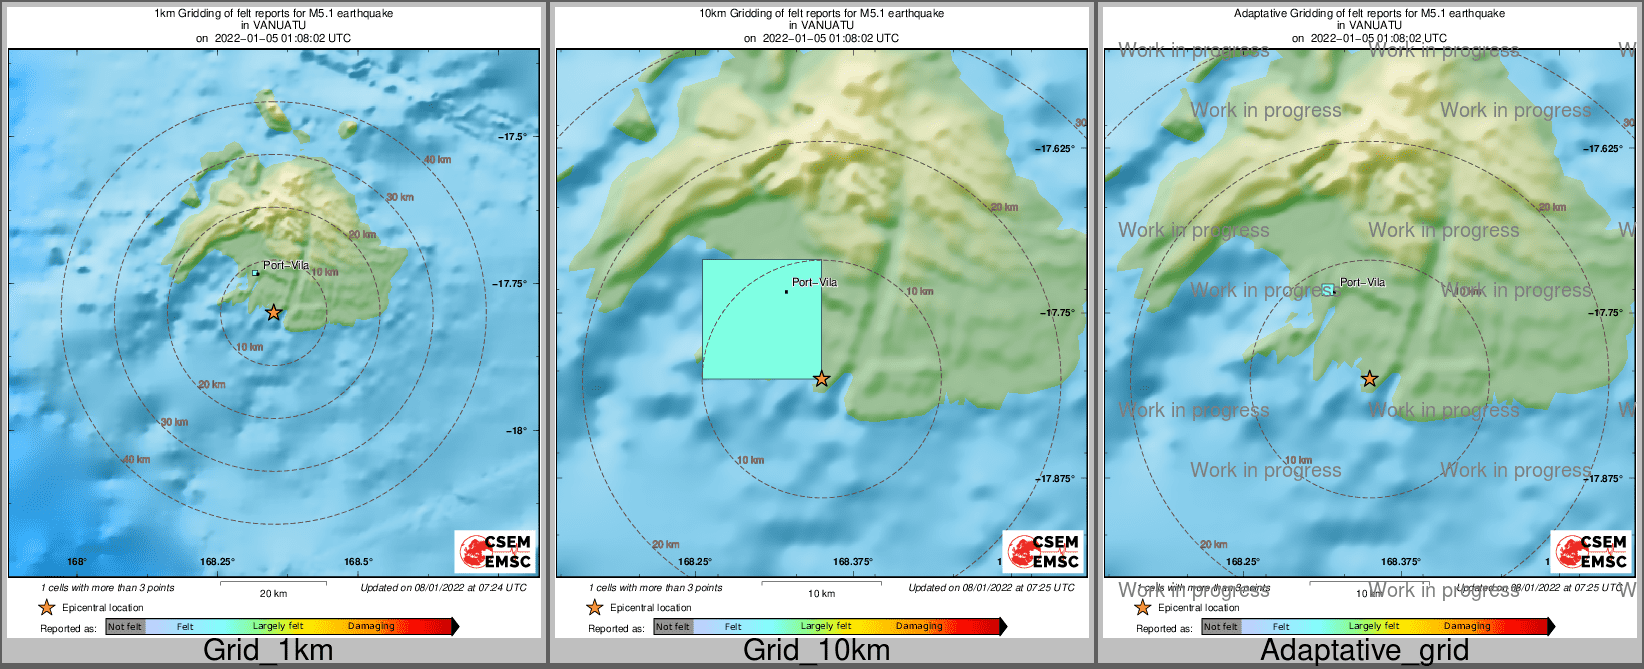The height and width of the screenshot is (669, 1644).
Task: Click the Port-Vila label on the Grid_10km map
Action: pyautogui.click(x=814, y=282)
